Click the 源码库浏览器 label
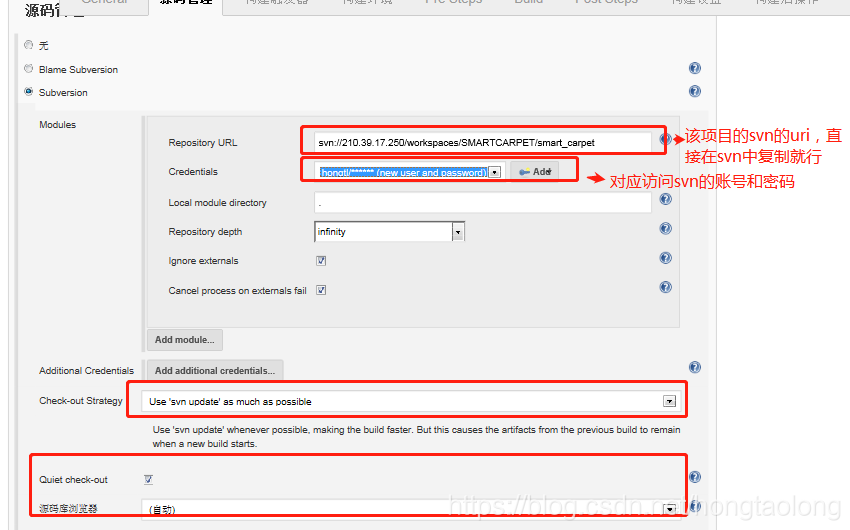This screenshot has height=530, width=850. click(68, 508)
